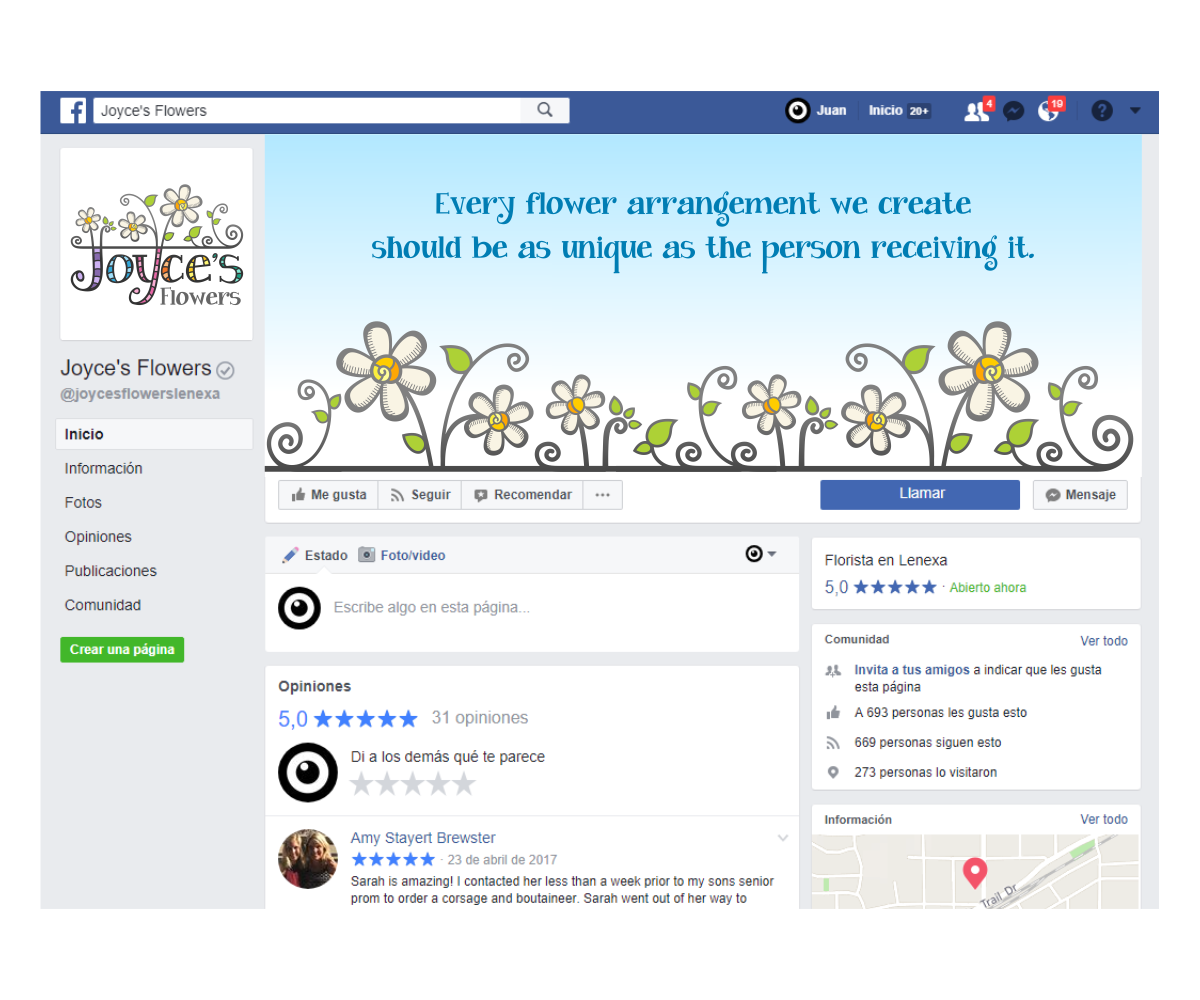Click the avatar beside the post composer
The image size is (1200, 1000).
coord(299,607)
